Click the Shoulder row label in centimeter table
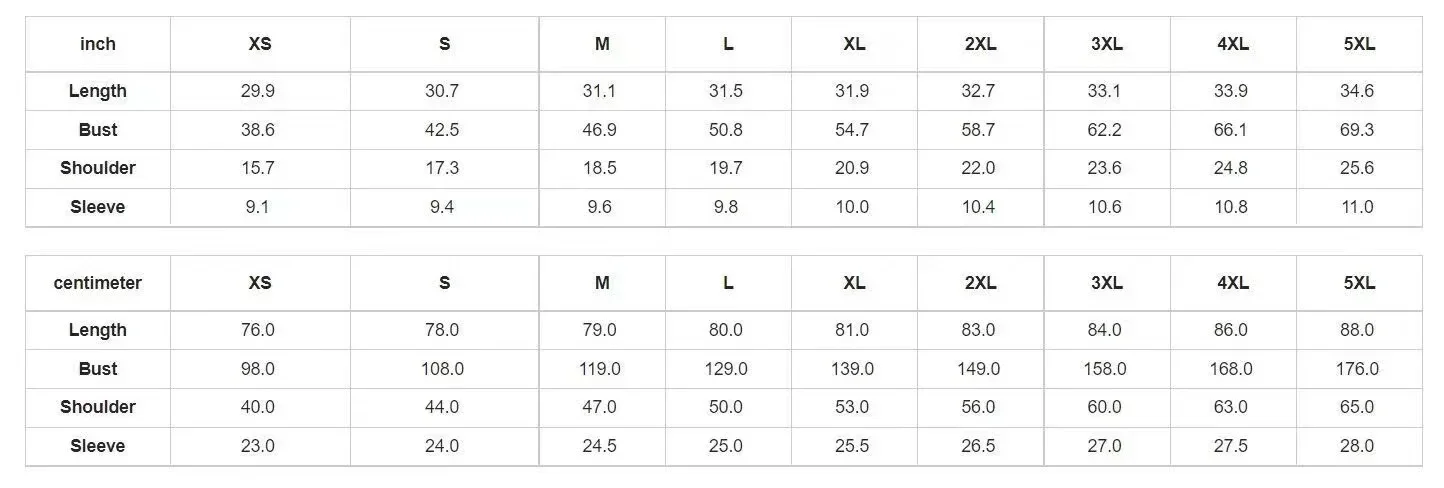This screenshot has height=488, width=1444. (98, 407)
